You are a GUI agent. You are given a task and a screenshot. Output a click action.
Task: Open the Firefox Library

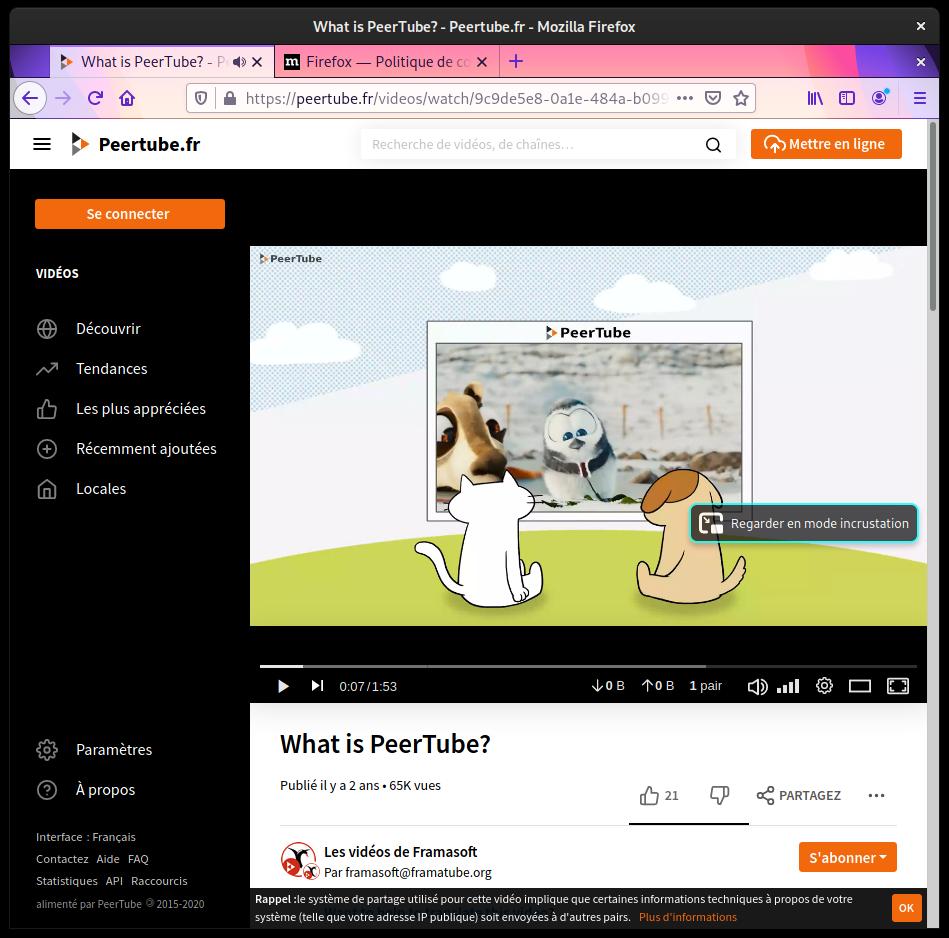(x=815, y=98)
